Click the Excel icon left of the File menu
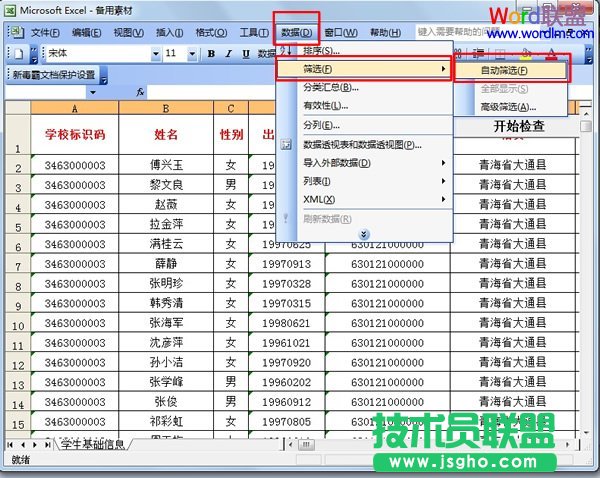The width and height of the screenshot is (600, 478). click(16, 32)
